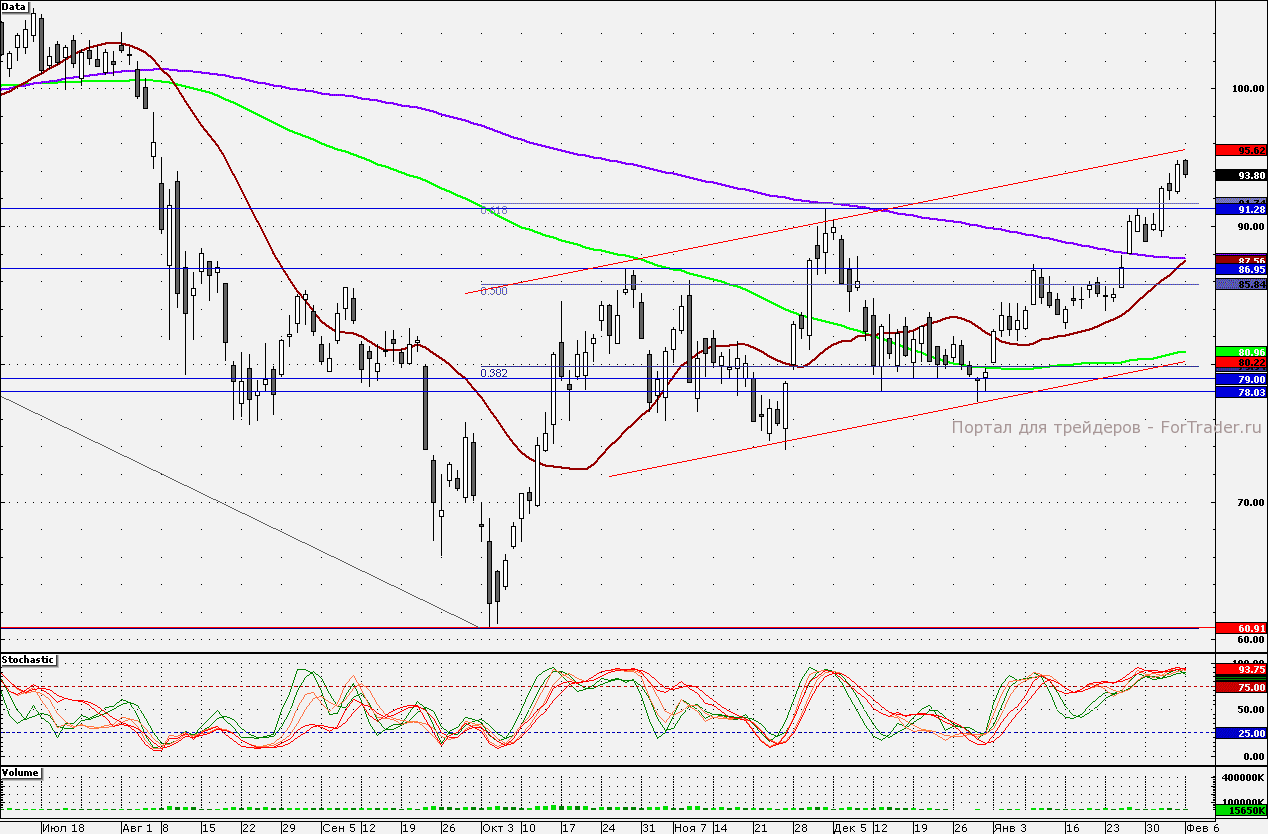Select the blue 86.95 level tag
Image resolution: width=1268 pixels, height=834 pixels.
pyautogui.click(x=1240, y=270)
